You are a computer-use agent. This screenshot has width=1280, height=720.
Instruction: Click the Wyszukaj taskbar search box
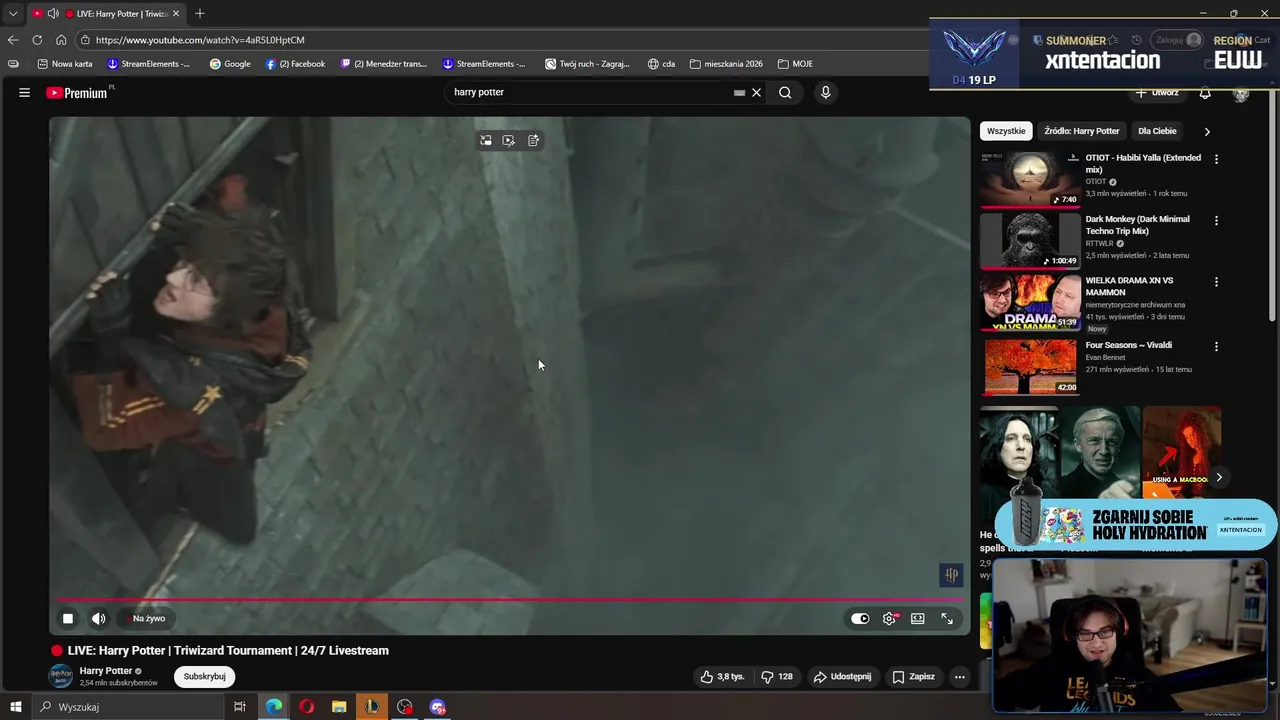[x=128, y=707]
